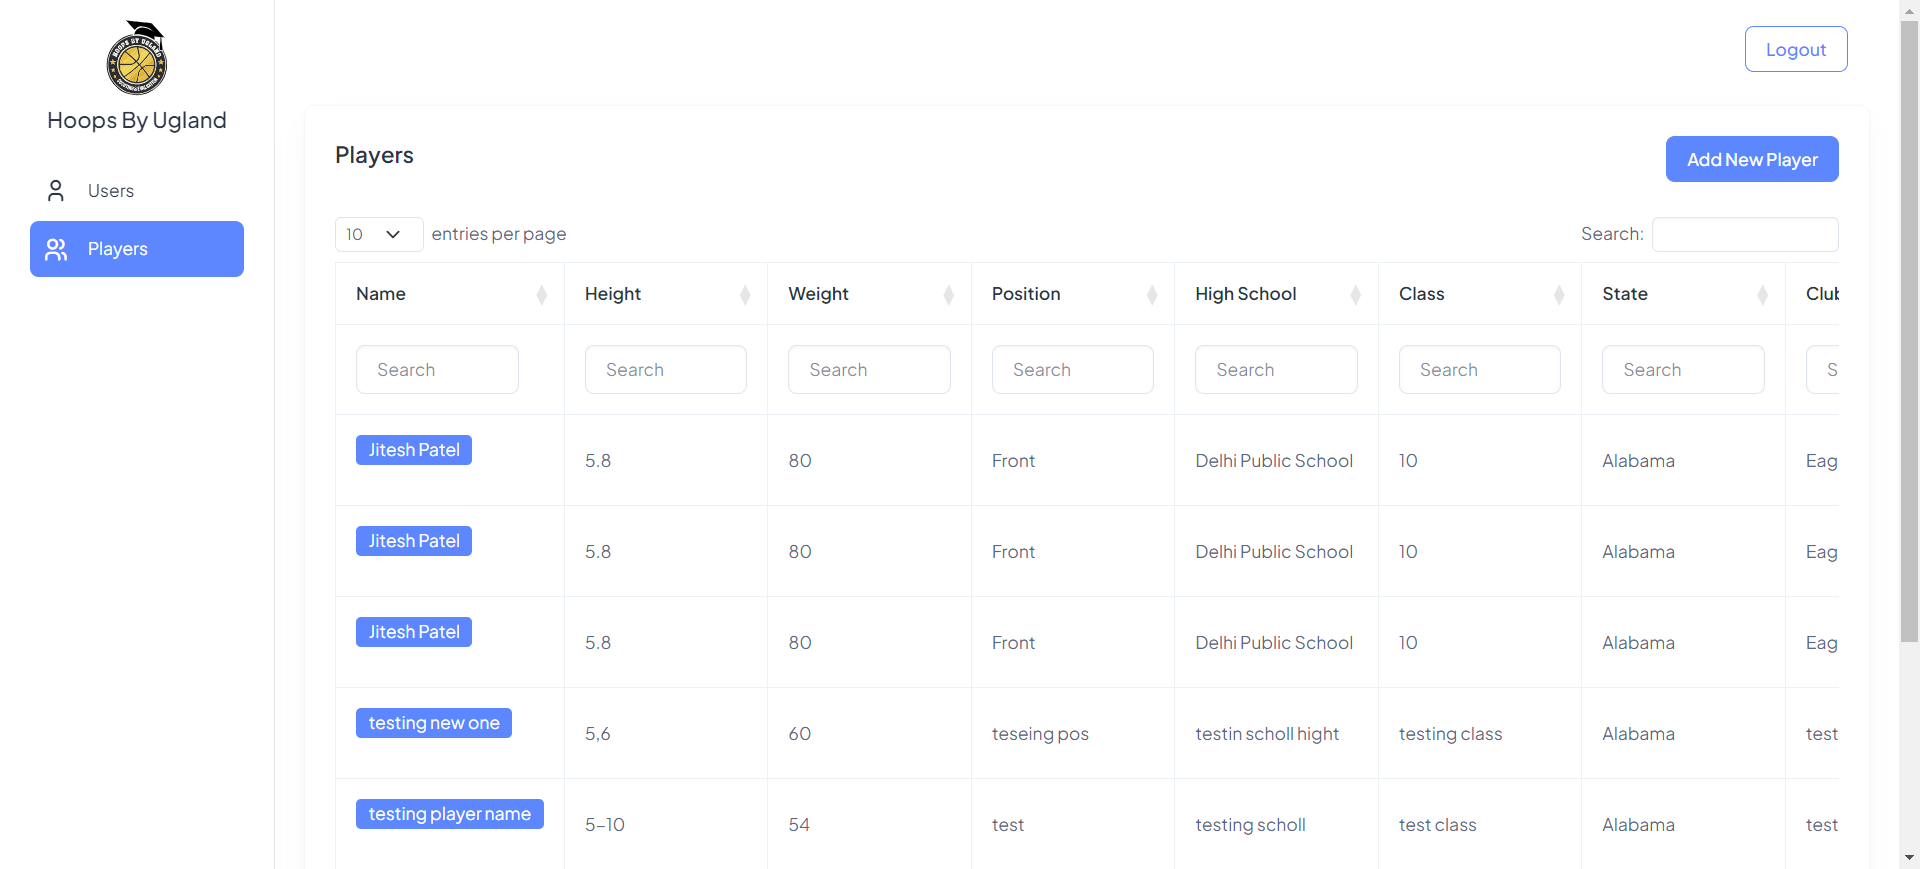Sort table by High School column arrows
Image resolution: width=1920 pixels, height=869 pixels.
click(x=1355, y=294)
